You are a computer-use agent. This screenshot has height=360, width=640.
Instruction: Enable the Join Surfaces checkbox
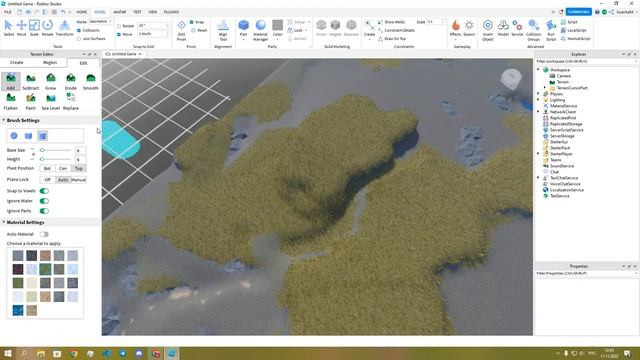click(79, 39)
